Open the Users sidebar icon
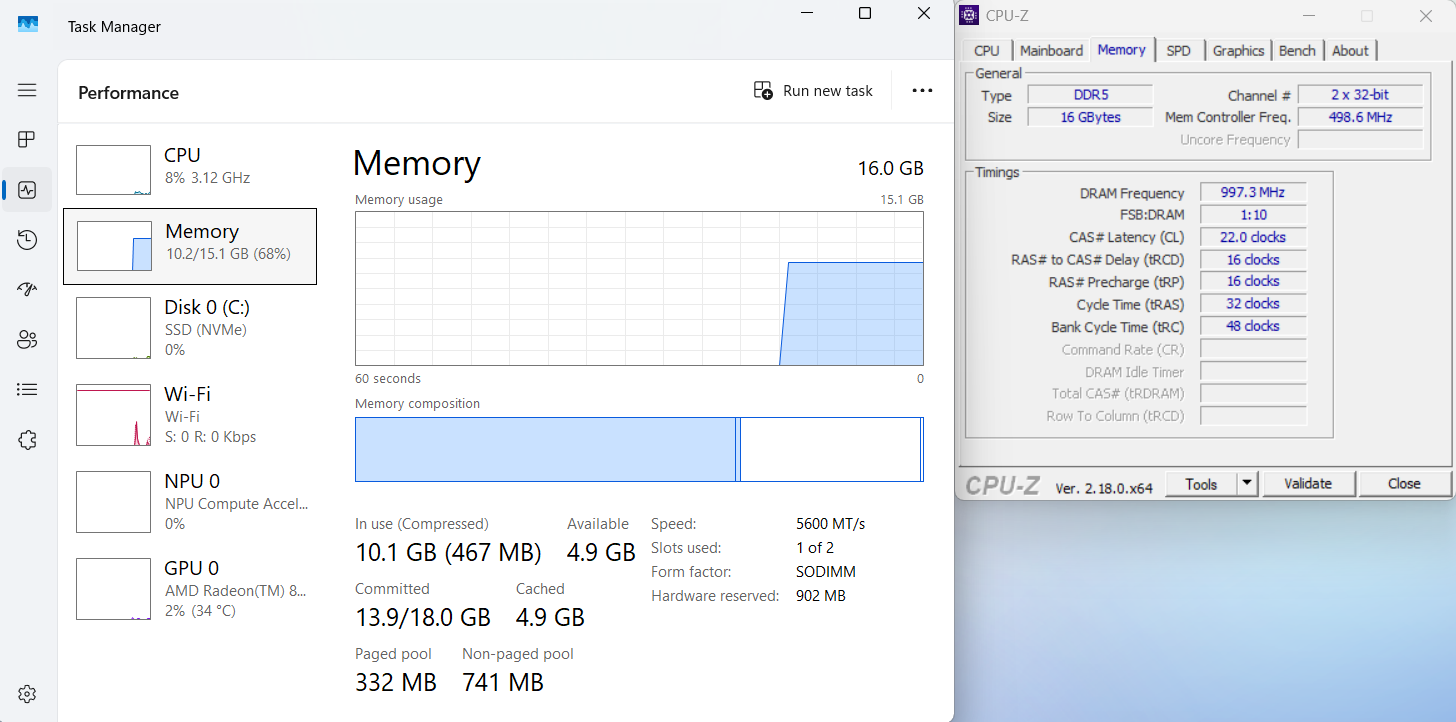 tap(27, 340)
